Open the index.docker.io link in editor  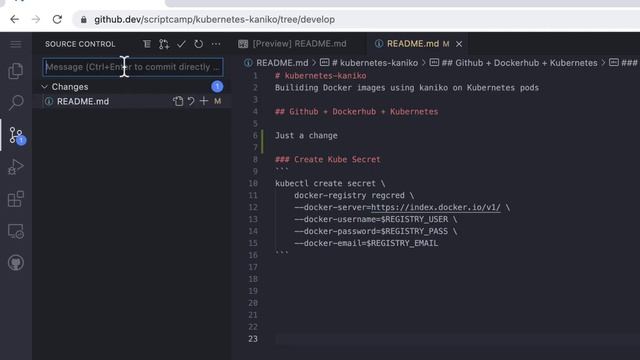pyautogui.click(x=436, y=207)
